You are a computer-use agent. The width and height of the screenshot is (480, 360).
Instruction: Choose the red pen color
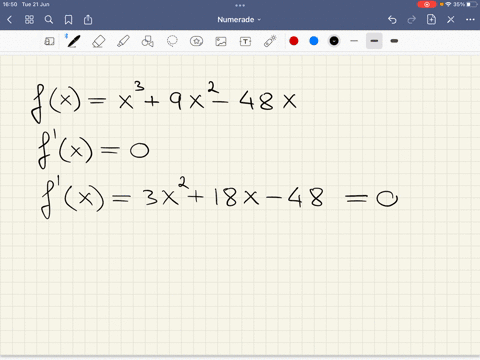294,41
